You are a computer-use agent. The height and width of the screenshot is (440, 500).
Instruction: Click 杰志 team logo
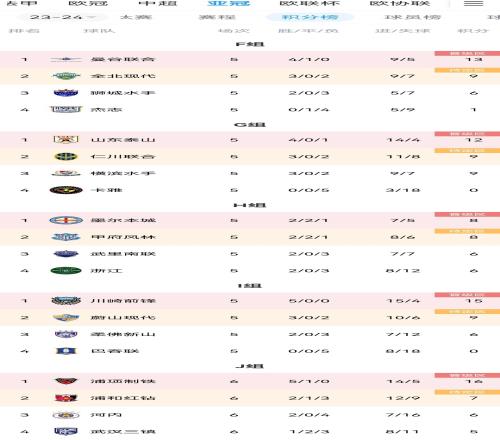66,109
